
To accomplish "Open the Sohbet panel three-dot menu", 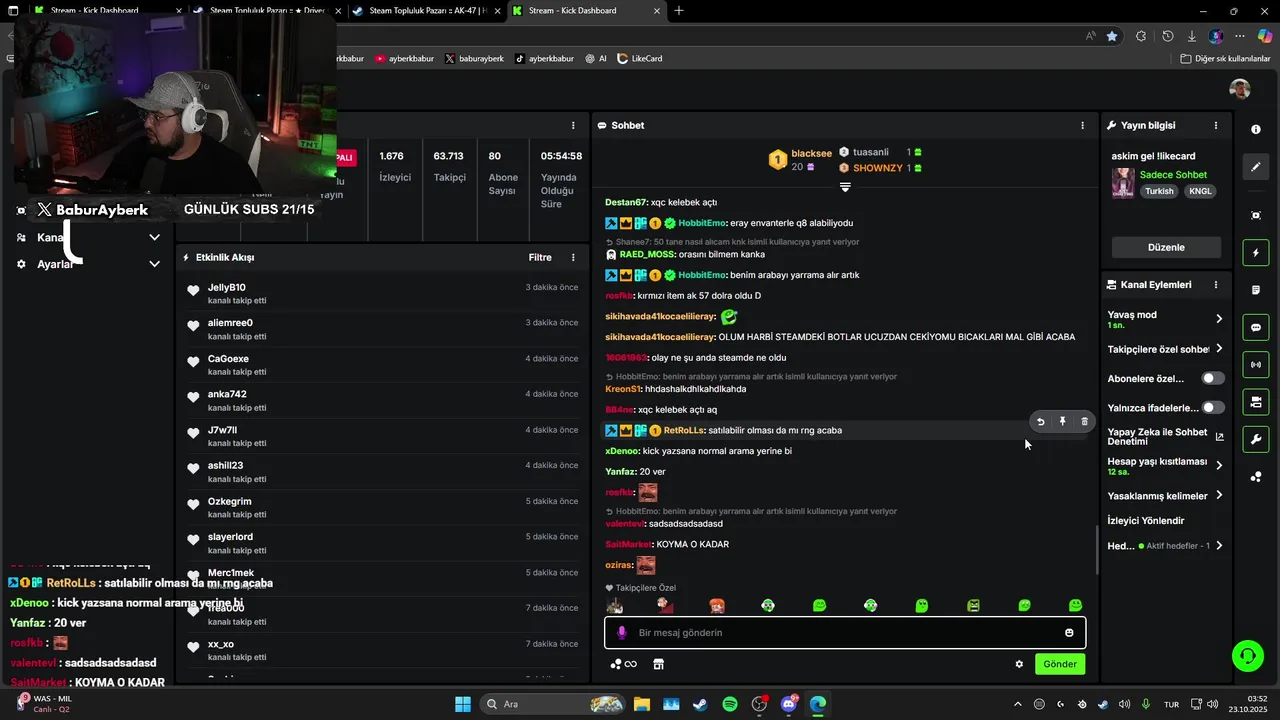I will [x=1082, y=126].
